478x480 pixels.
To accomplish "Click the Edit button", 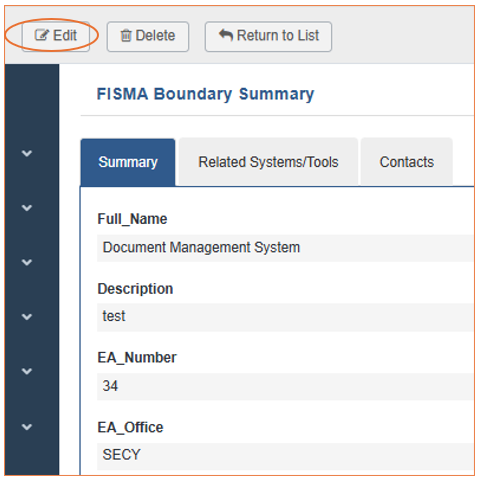I will click(56, 36).
